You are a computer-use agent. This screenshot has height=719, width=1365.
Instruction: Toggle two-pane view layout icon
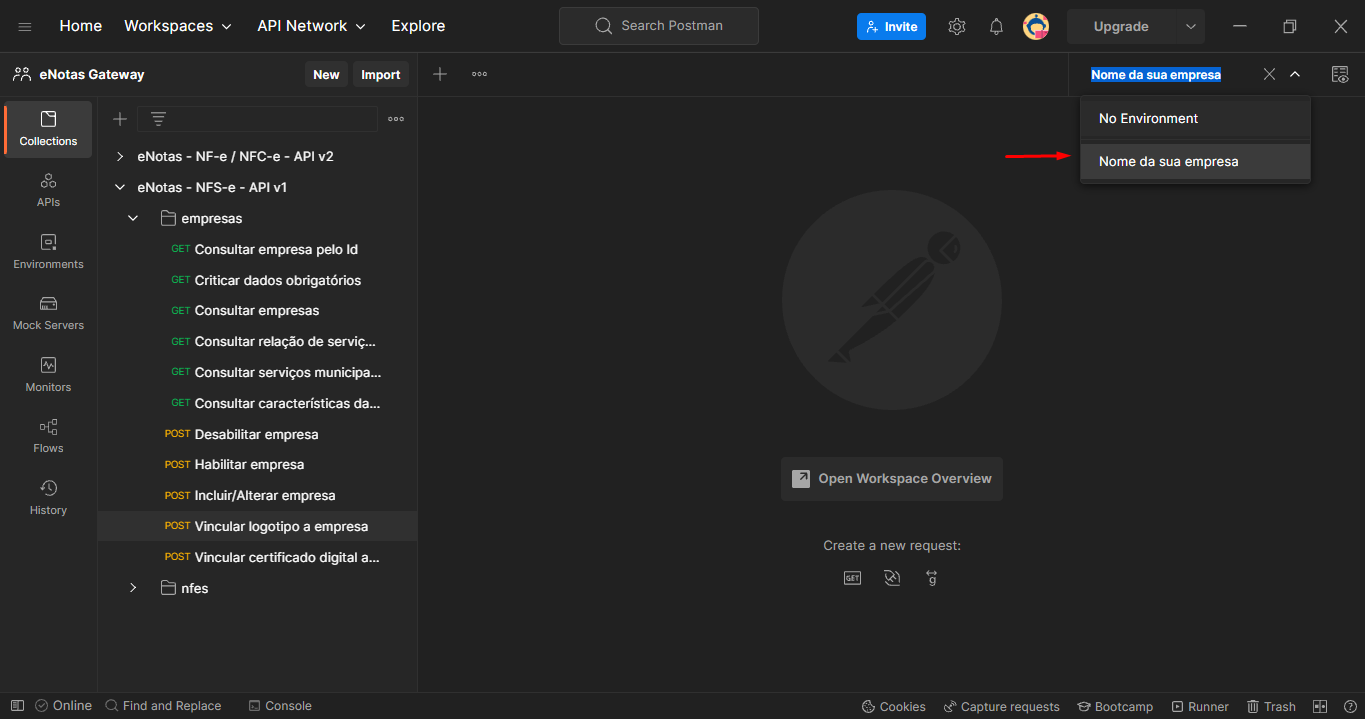click(x=1320, y=706)
